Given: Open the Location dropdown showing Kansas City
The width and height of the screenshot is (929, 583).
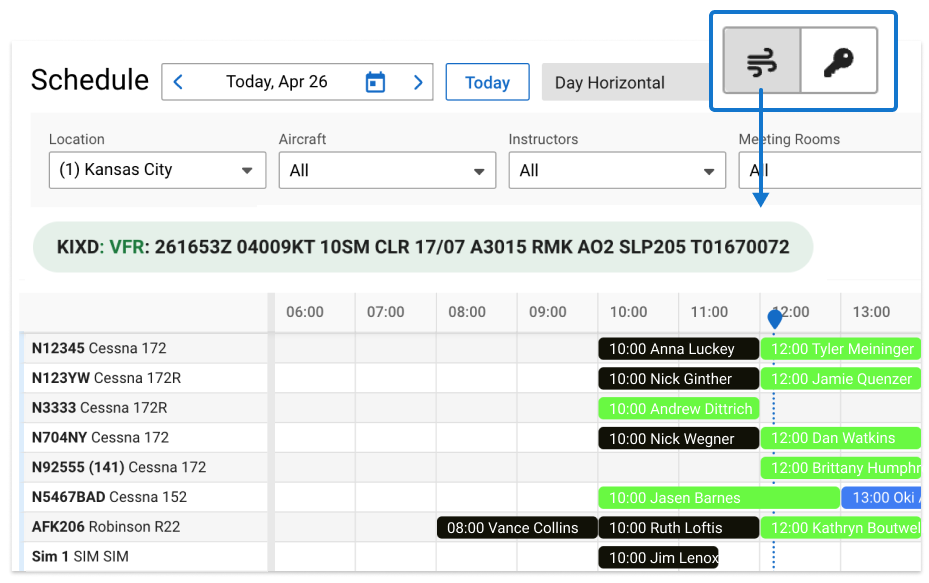Looking at the screenshot, I should [x=157, y=170].
